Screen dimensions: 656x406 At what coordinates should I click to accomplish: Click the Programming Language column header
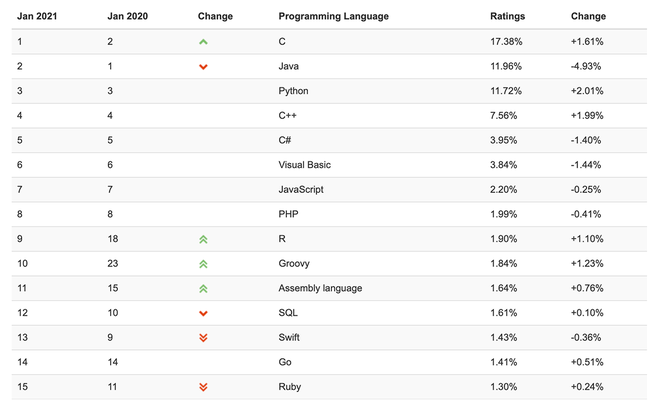(333, 16)
